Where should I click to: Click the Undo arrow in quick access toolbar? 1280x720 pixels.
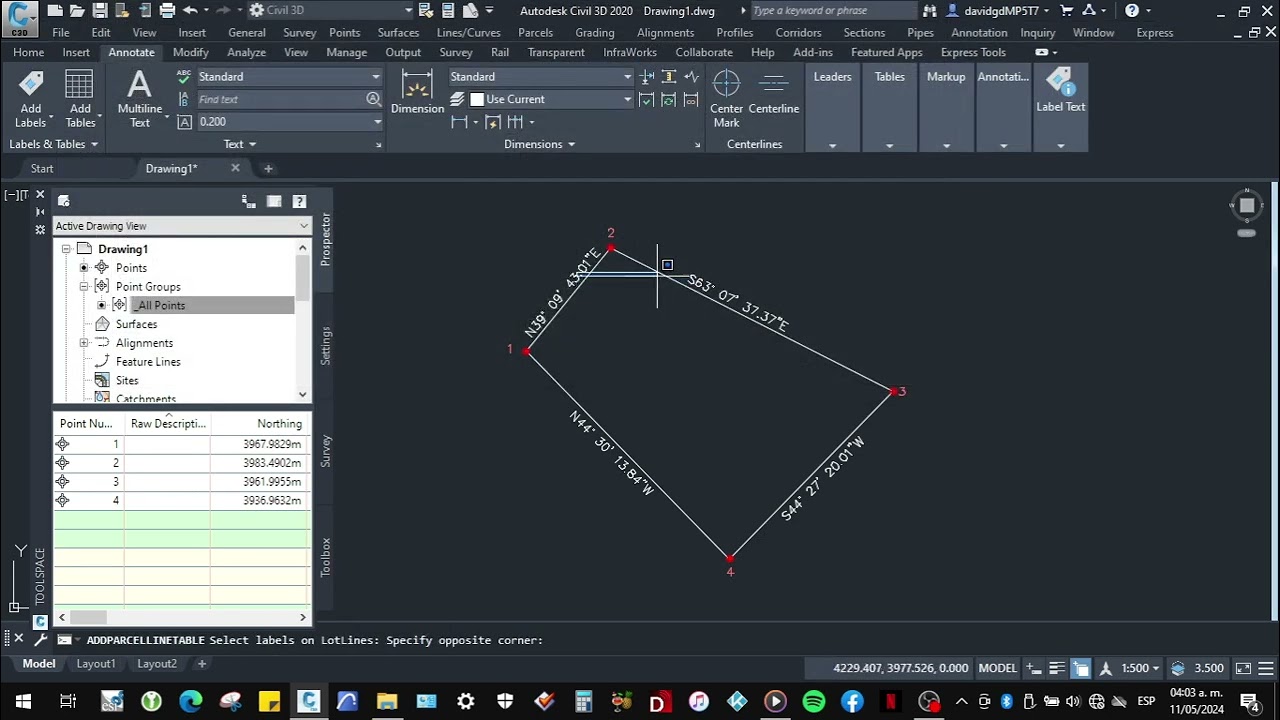click(190, 10)
